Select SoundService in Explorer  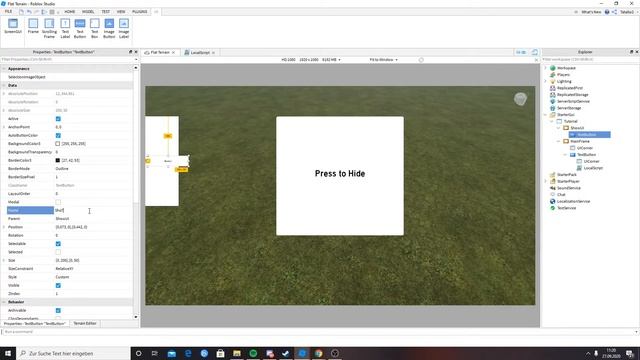click(569, 188)
